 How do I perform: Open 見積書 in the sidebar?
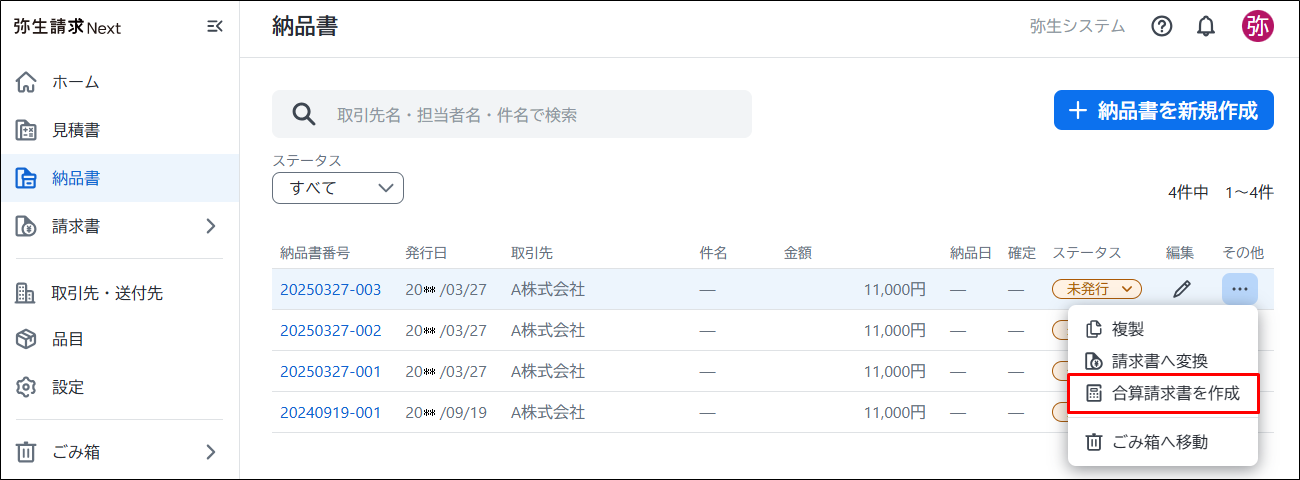pos(75,130)
